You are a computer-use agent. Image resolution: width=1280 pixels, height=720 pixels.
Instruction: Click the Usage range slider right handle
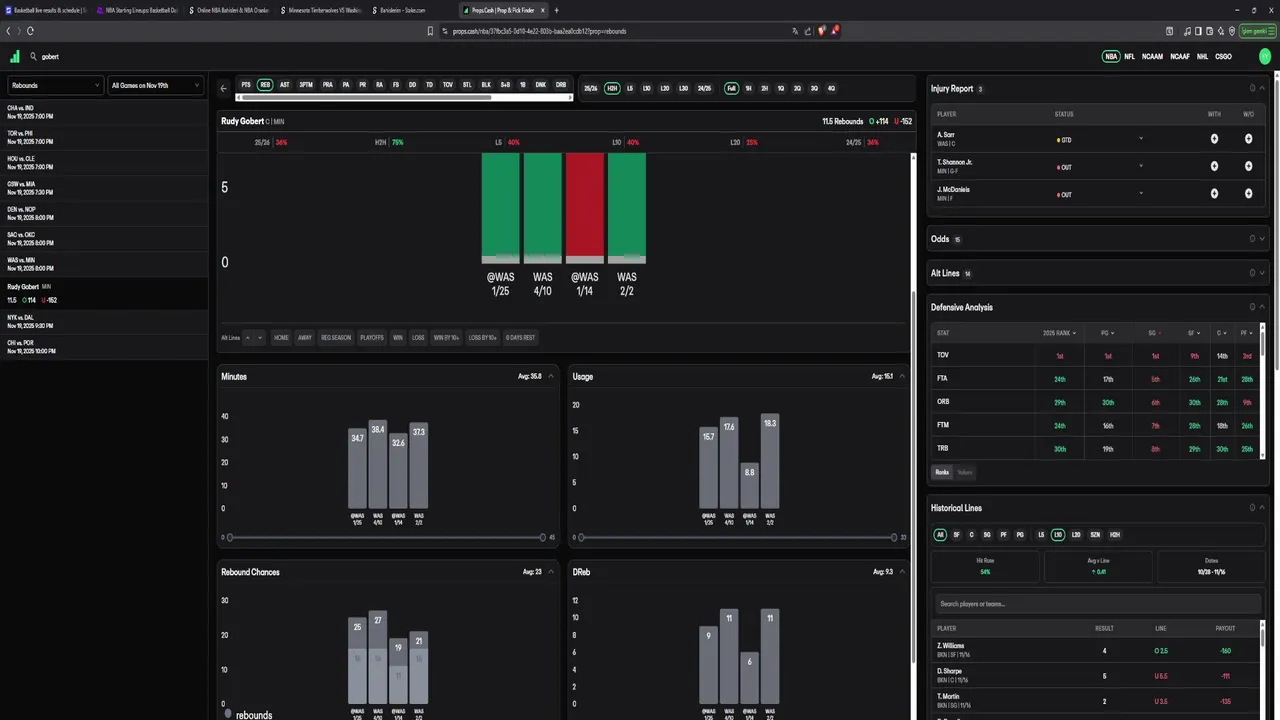[894, 537]
